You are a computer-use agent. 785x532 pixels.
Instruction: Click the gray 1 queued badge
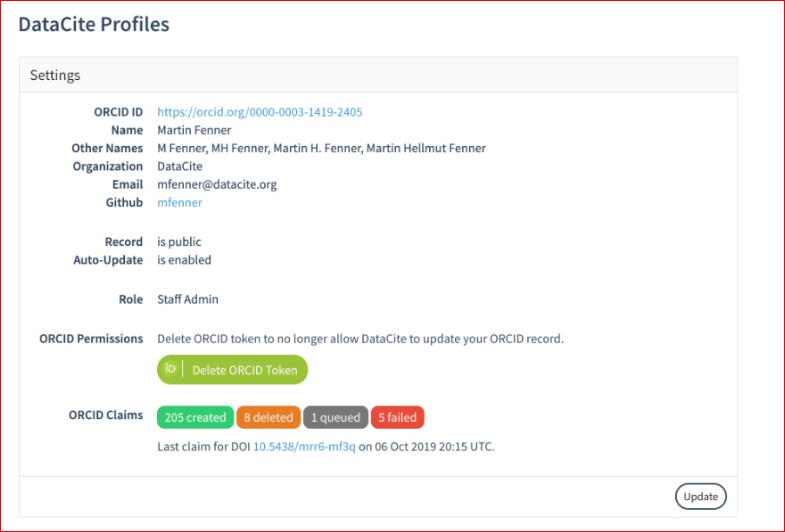coord(336,417)
